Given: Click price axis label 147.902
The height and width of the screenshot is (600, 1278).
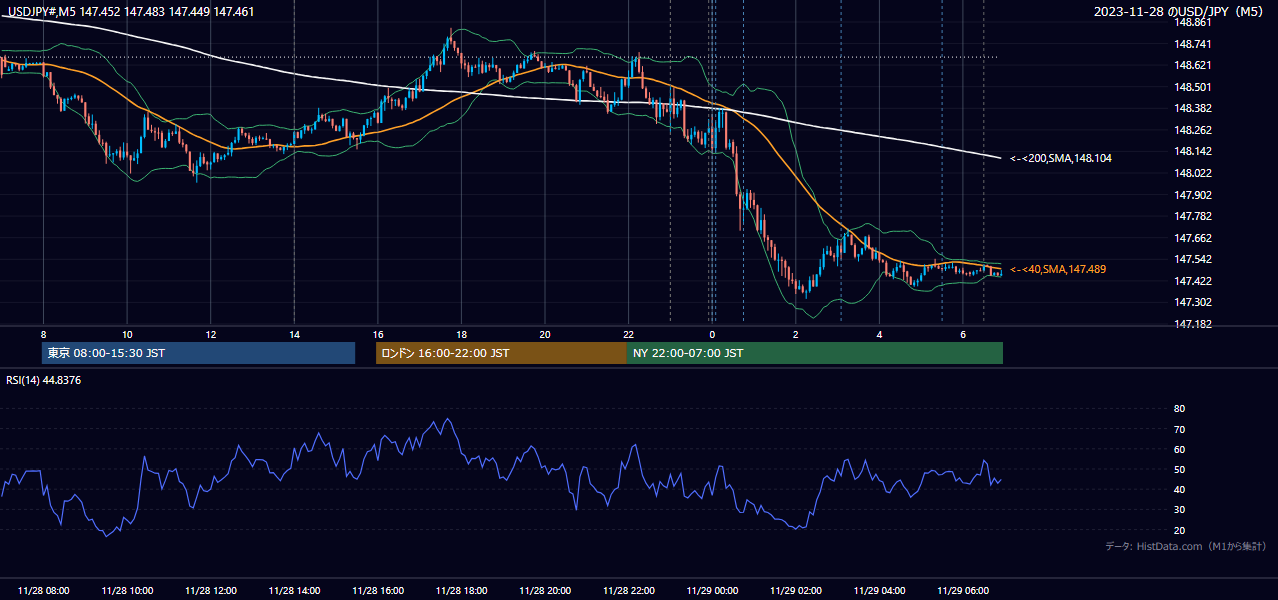Looking at the screenshot, I should tap(1194, 195).
